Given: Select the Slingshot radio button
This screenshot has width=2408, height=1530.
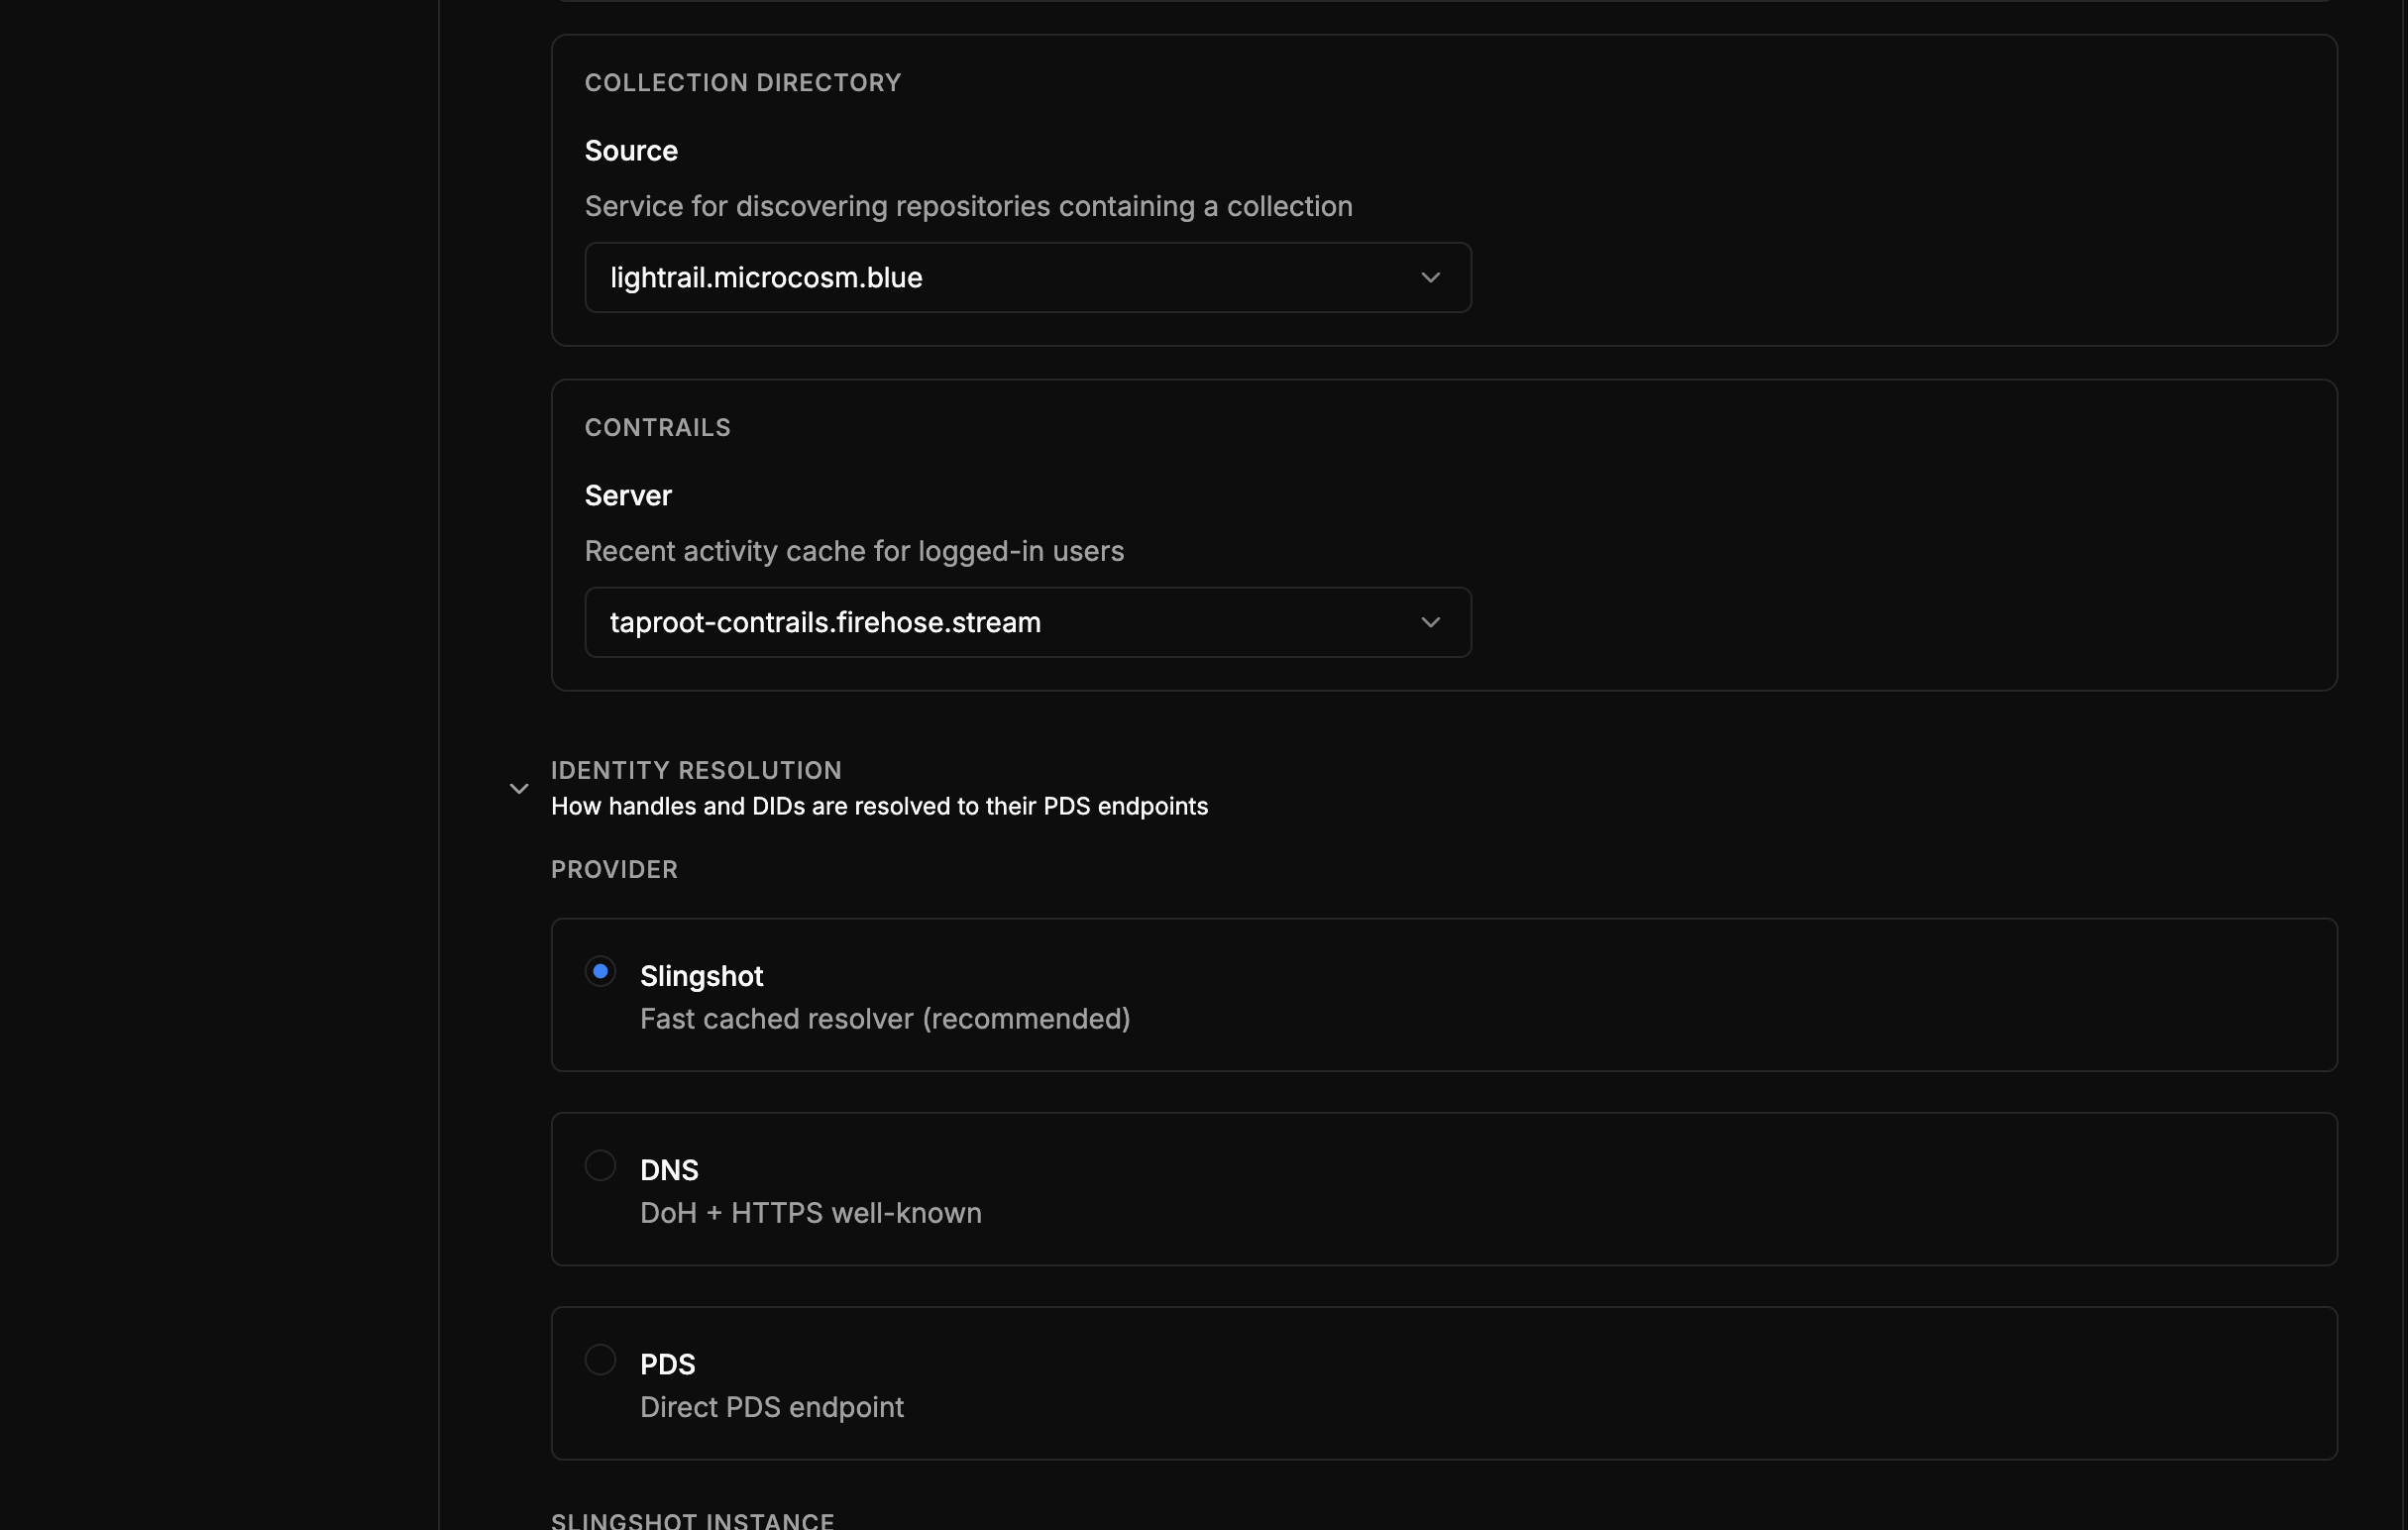Looking at the screenshot, I should pos(600,972).
